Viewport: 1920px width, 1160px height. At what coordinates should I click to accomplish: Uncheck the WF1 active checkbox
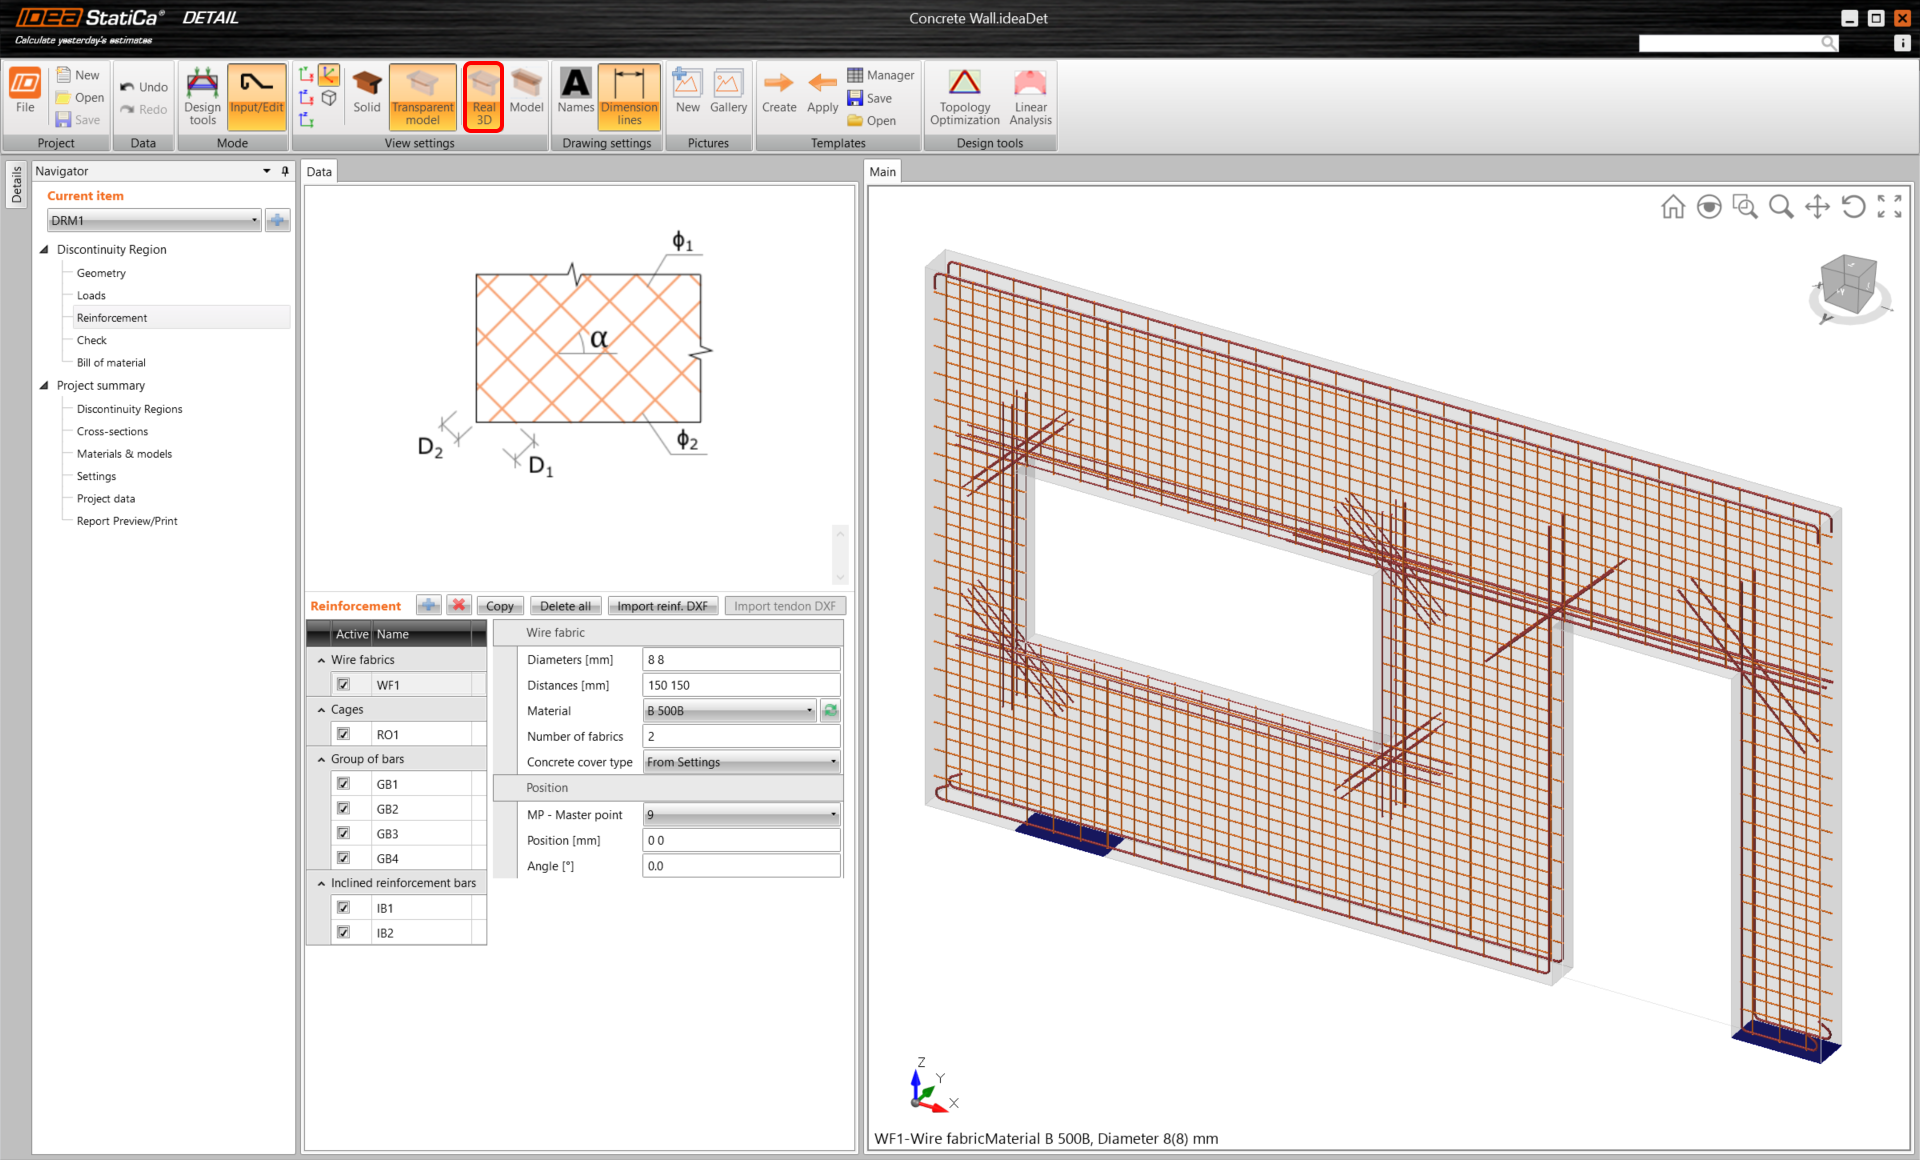(x=343, y=685)
